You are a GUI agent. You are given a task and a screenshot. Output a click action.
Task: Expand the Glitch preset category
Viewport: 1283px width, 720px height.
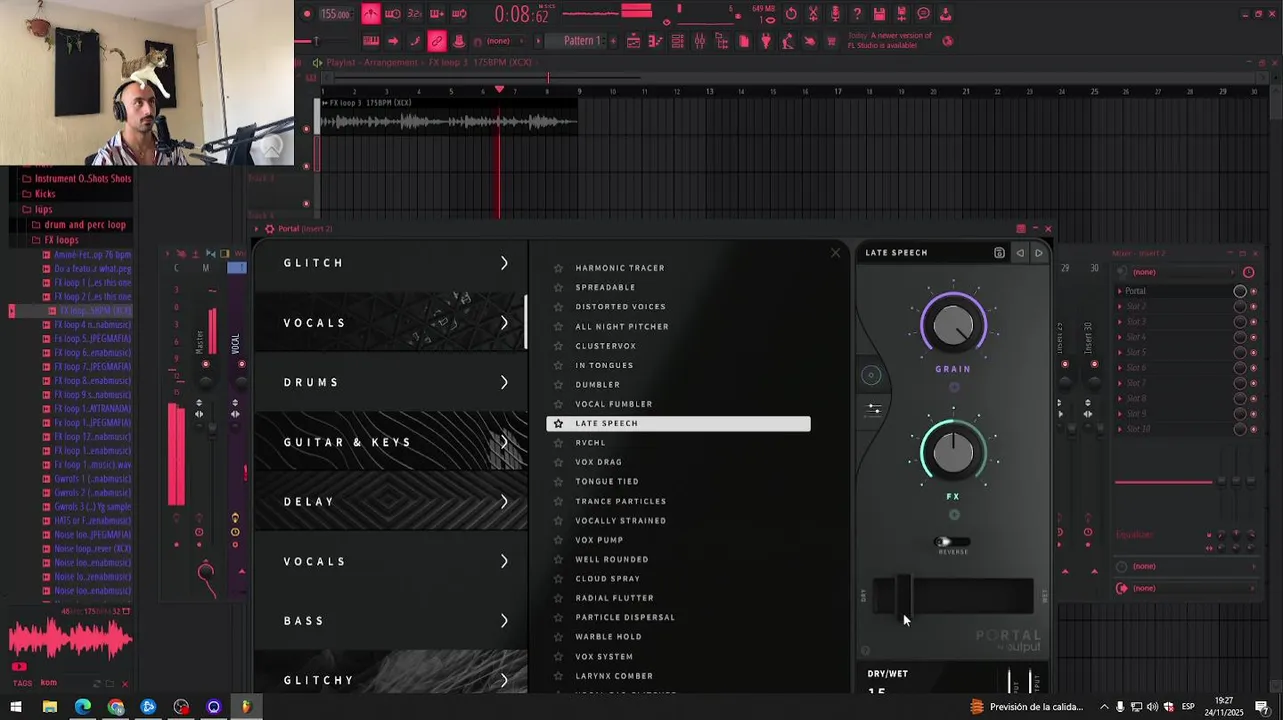click(390, 263)
